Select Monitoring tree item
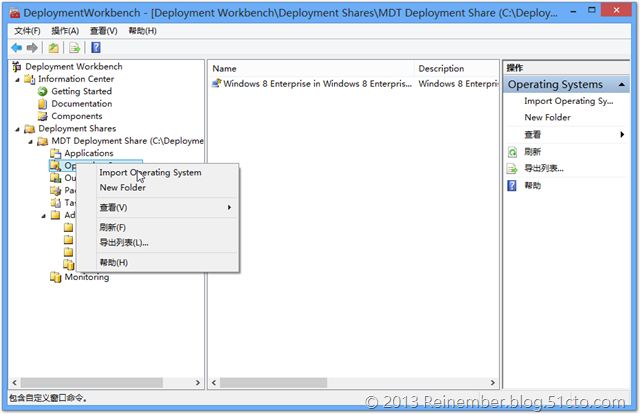The image size is (640, 414). [x=87, y=277]
